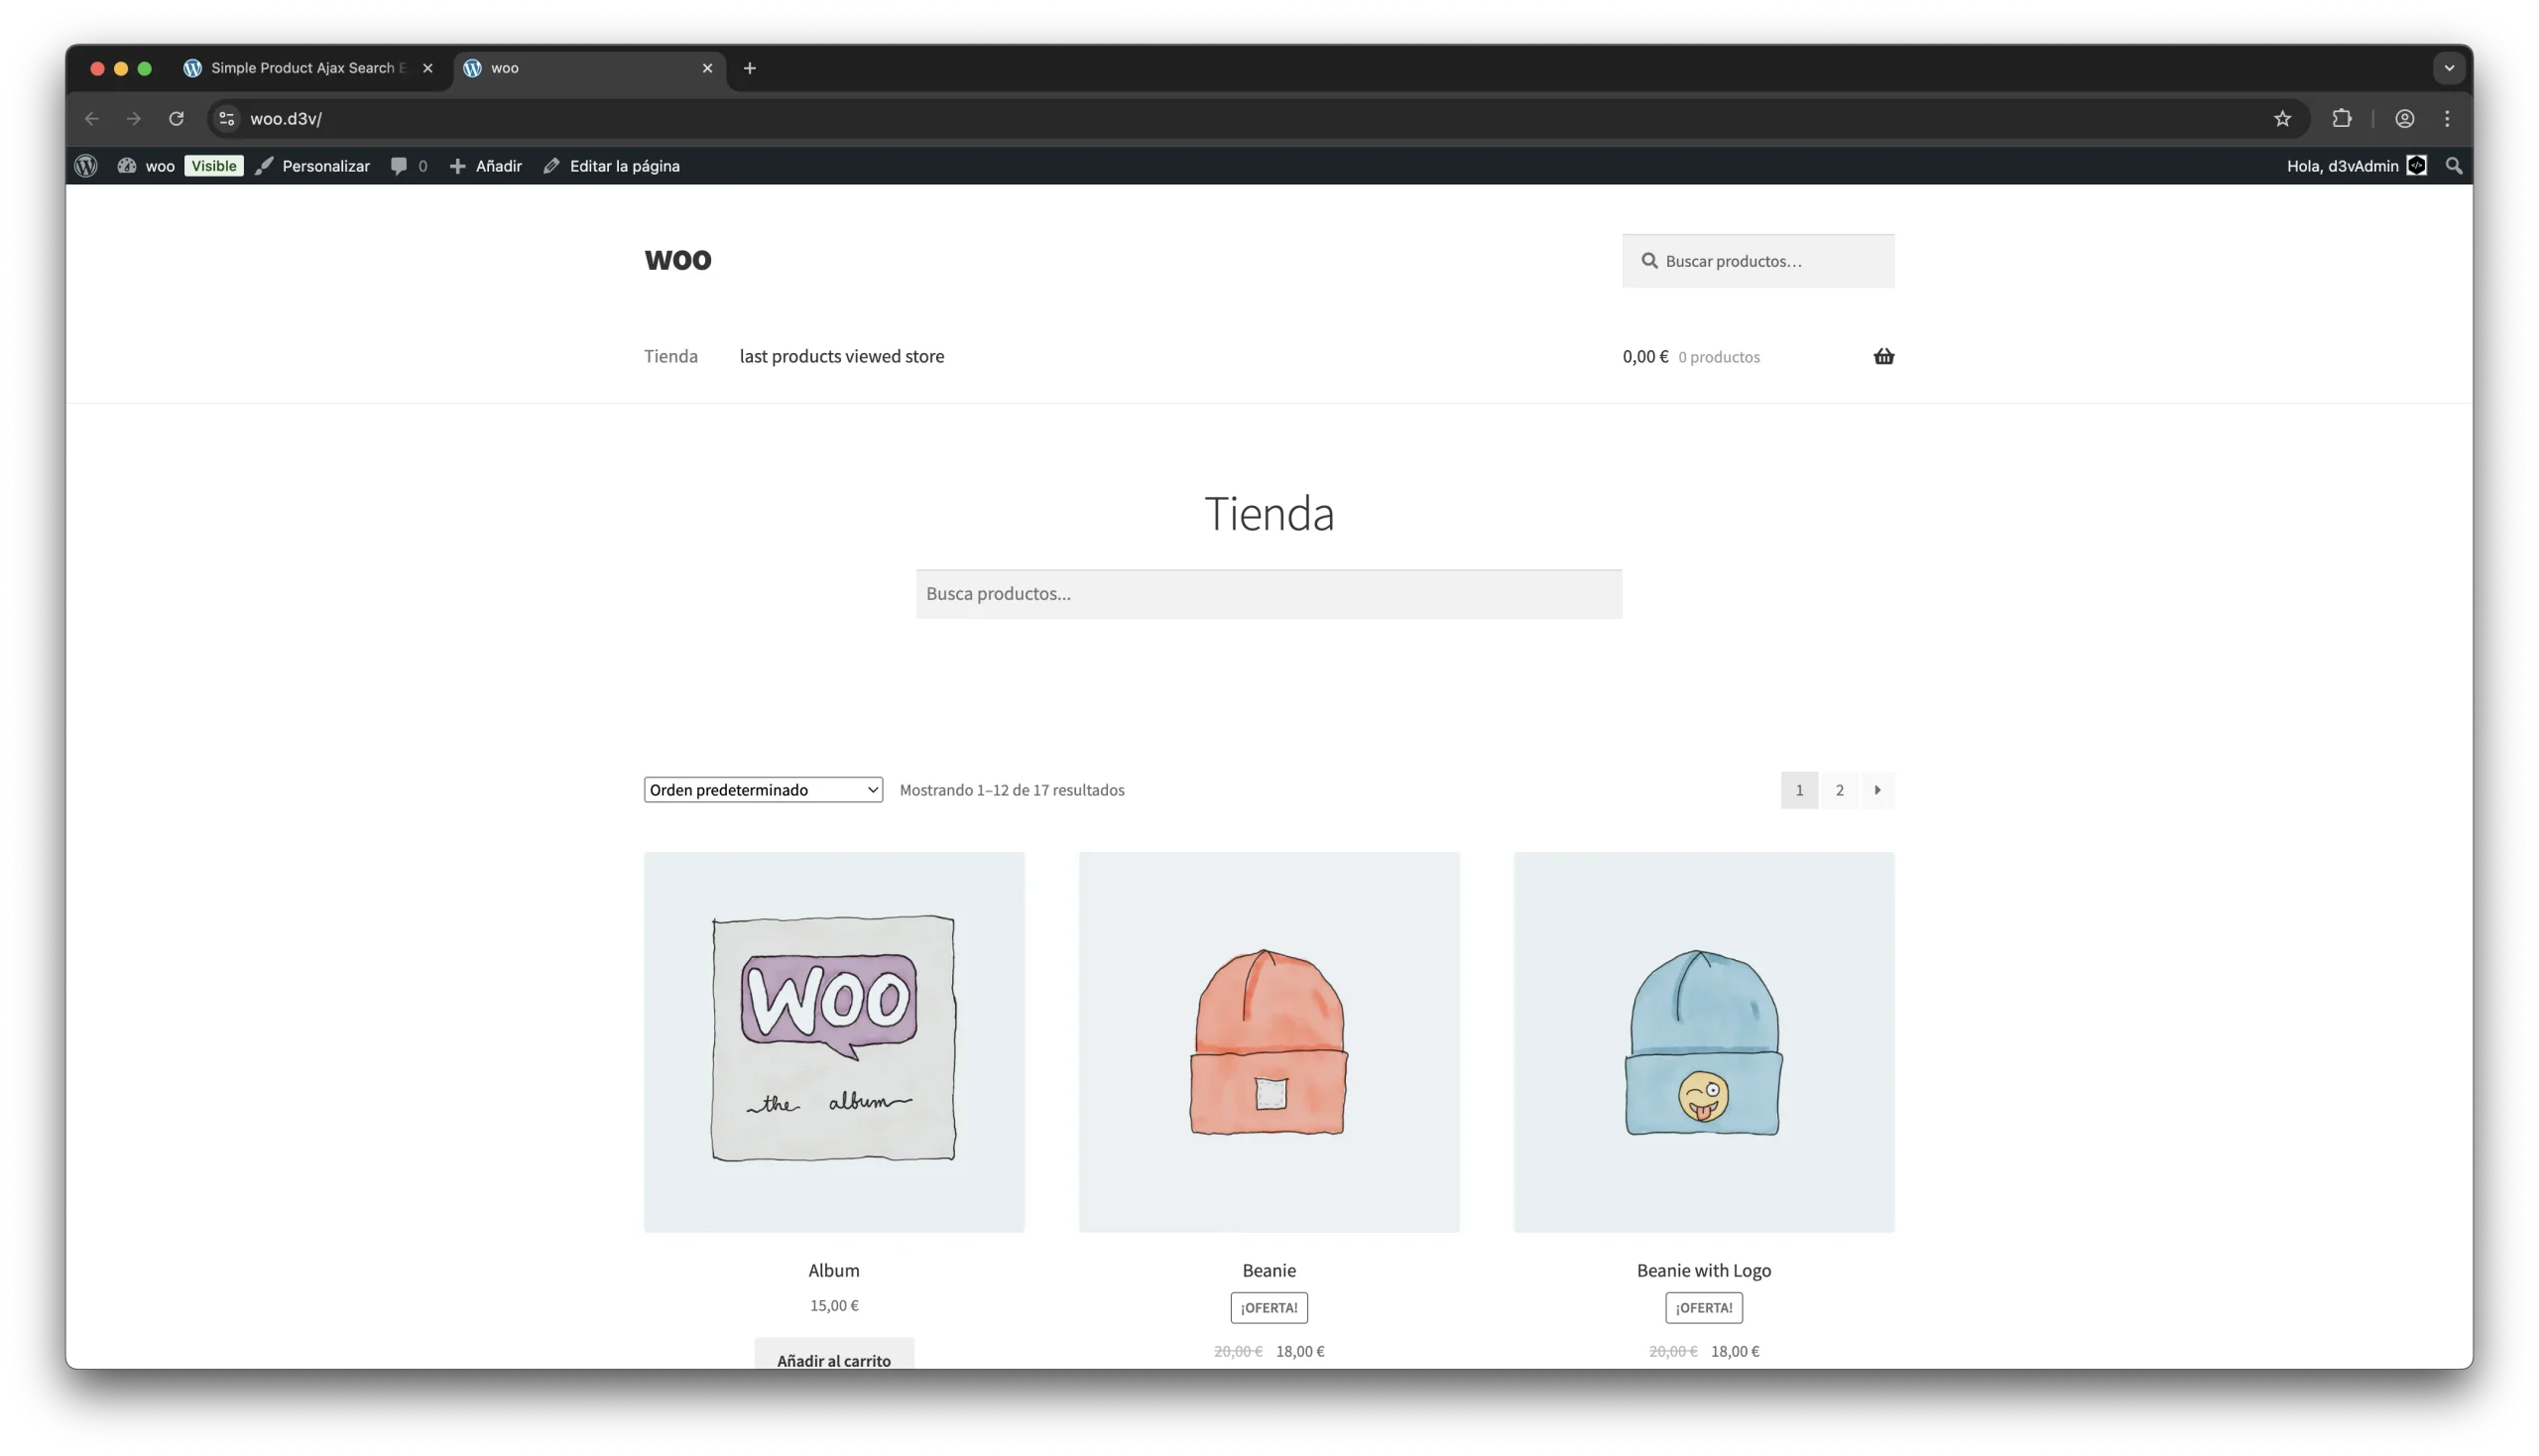Open the browser extensions puzzle icon

click(2341, 119)
